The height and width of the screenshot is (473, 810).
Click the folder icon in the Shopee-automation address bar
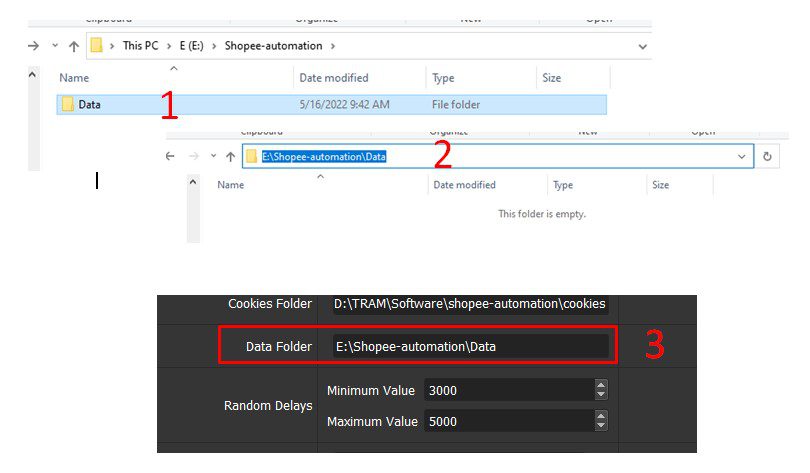(x=96, y=45)
